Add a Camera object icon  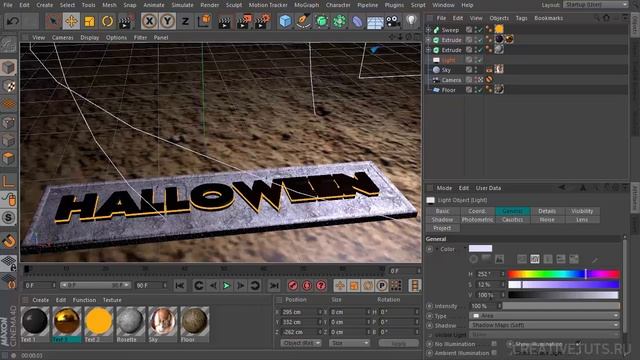click(393, 21)
